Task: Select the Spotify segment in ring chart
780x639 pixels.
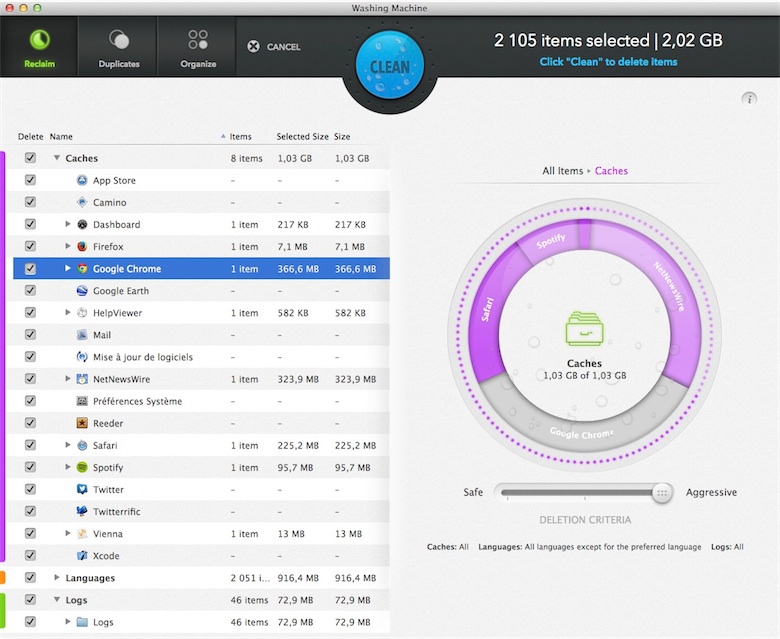Action: [551, 240]
